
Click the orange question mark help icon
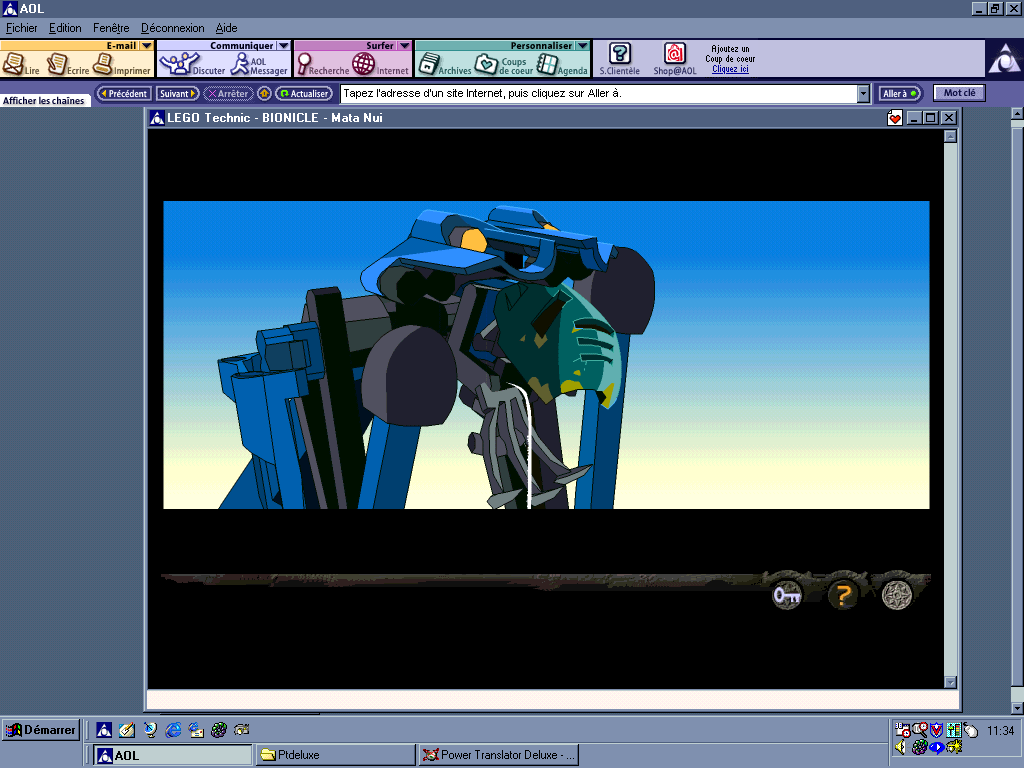[x=843, y=596]
